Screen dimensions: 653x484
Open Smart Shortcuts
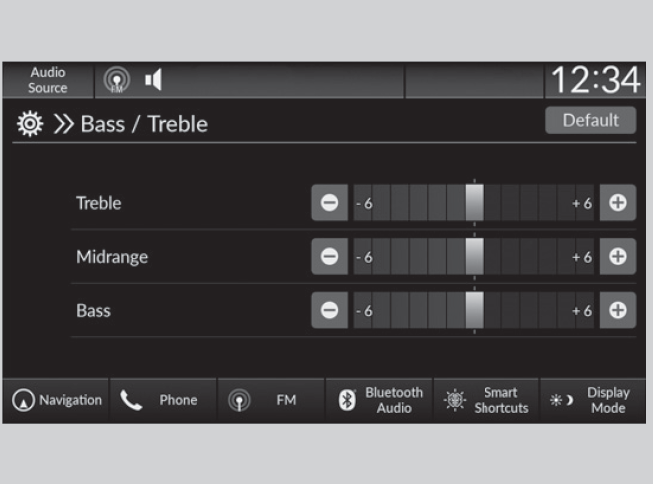click(x=487, y=400)
